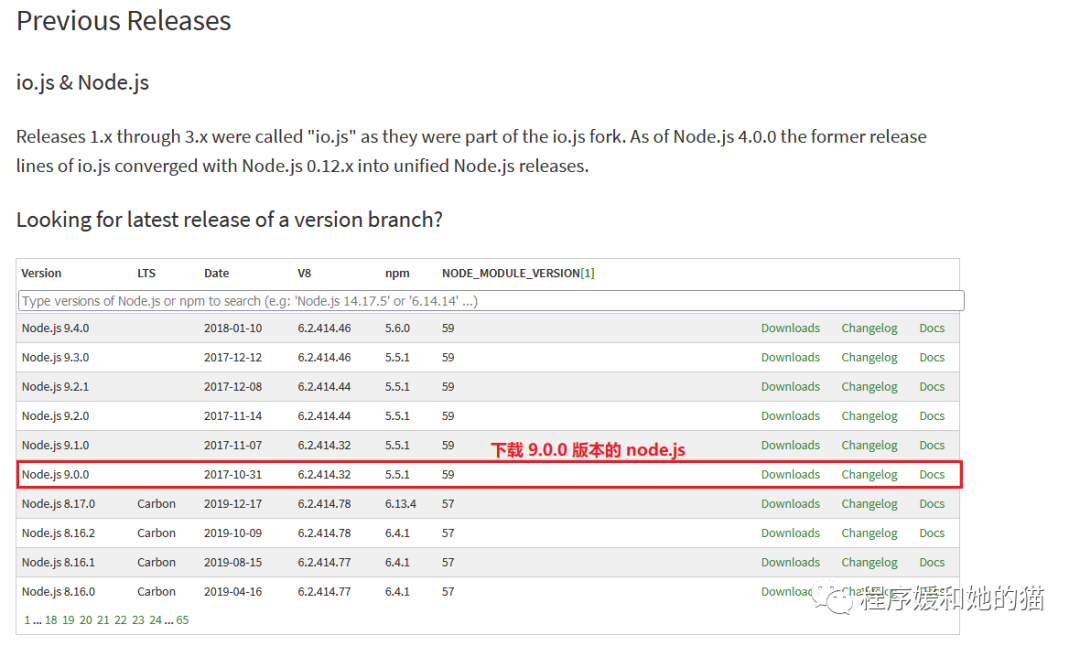Click the Version column header
This screenshot has width=1080, height=646.
(41, 273)
